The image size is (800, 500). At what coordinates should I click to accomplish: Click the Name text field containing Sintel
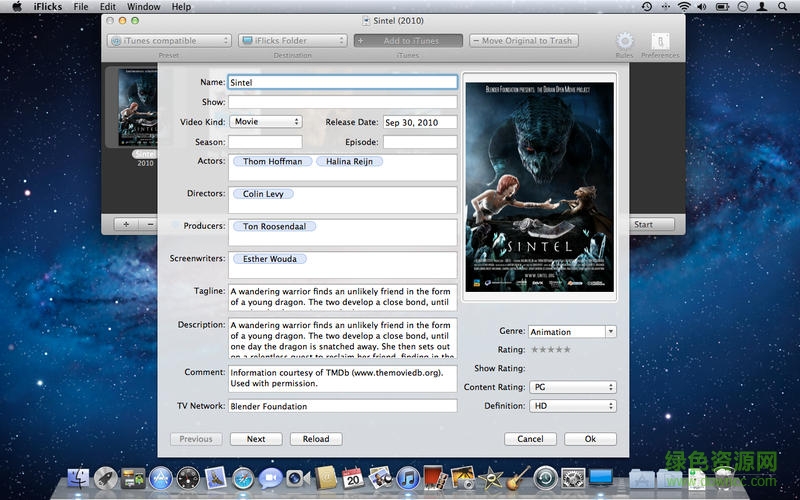click(342, 83)
